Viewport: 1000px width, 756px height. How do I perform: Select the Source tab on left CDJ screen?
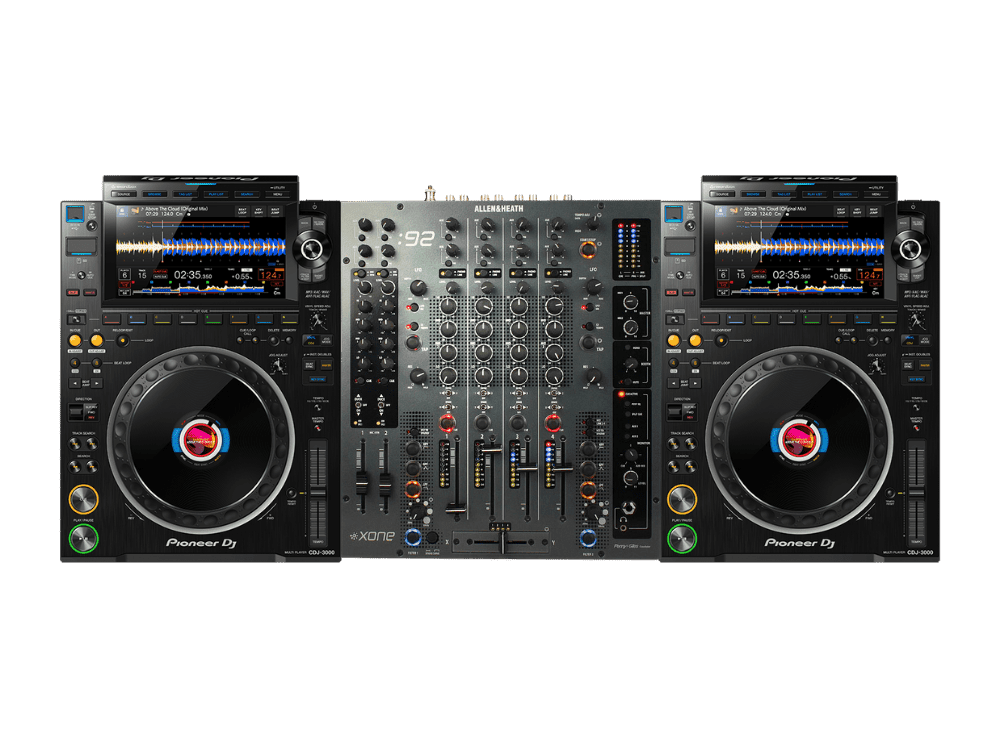(123, 194)
